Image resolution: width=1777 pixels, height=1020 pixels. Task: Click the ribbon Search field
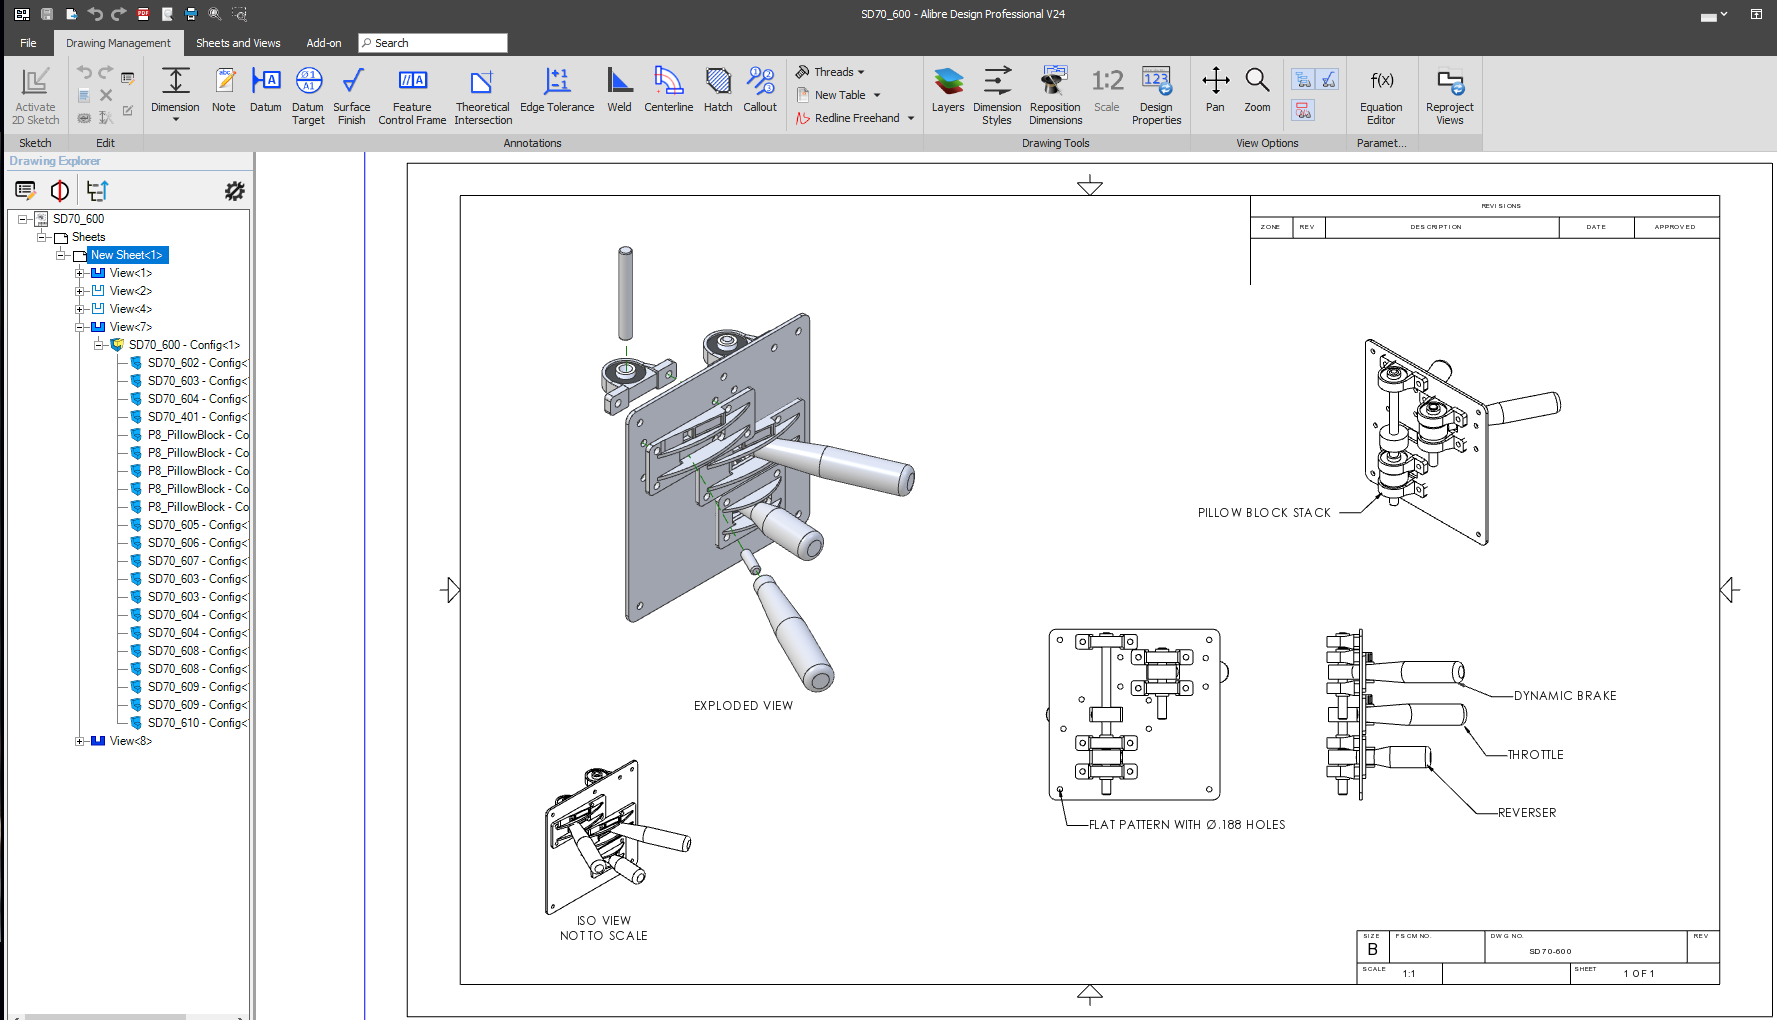pyautogui.click(x=433, y=43)
